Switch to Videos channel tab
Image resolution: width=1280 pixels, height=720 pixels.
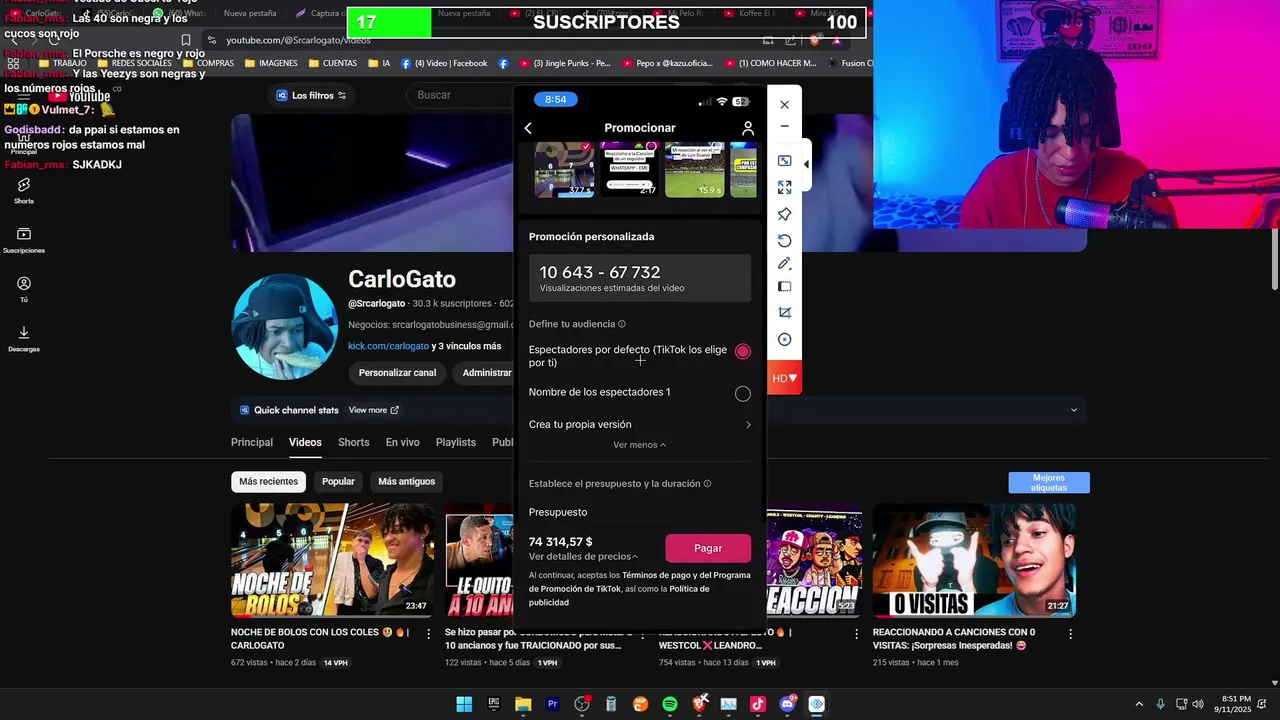point(305,442)
